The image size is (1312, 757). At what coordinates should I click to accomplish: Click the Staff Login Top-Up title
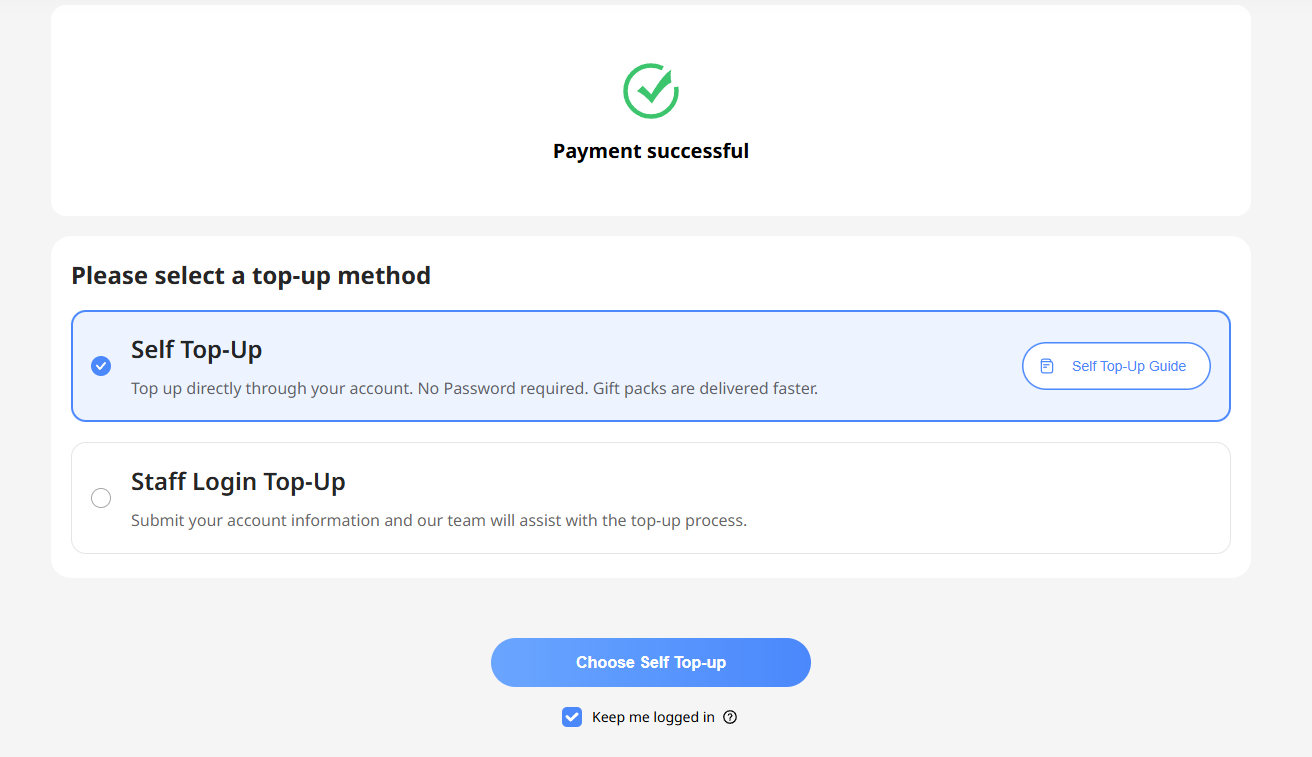[x=238, y=481]
